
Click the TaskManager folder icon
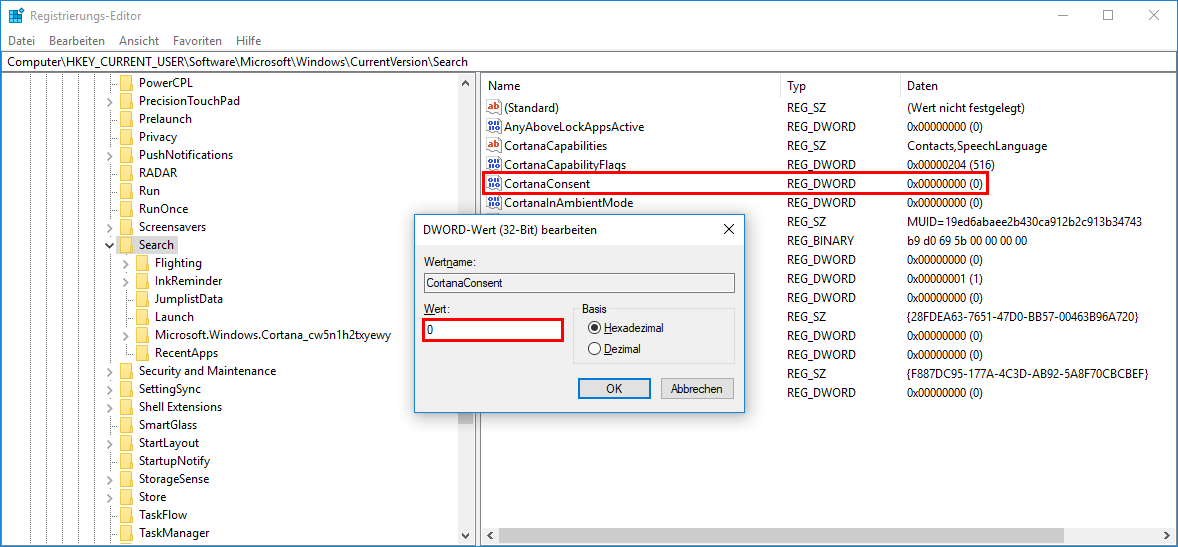point(126,533)
